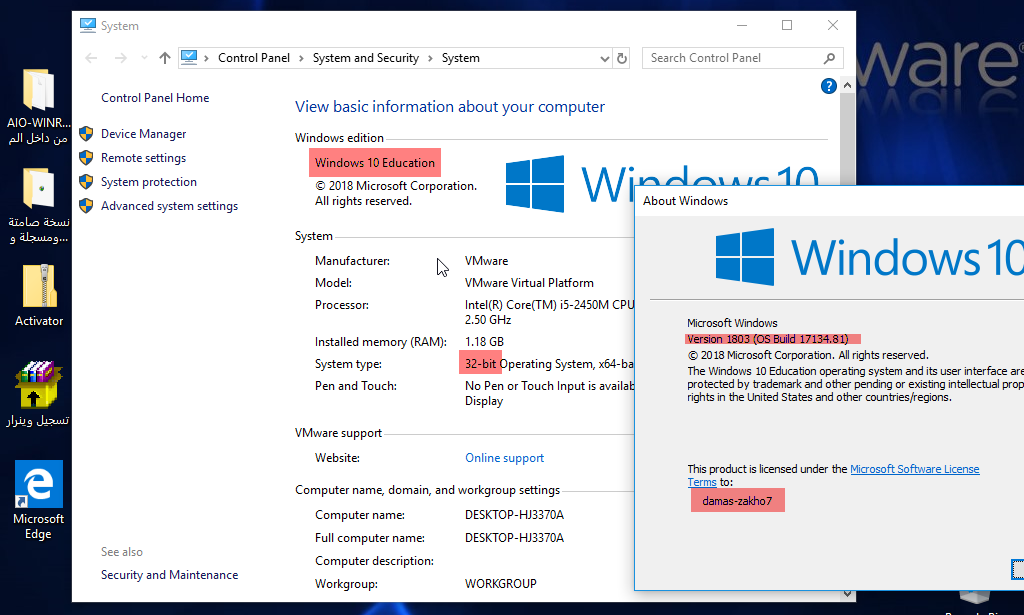Click the Control Panel breadcrumb
1024x615 pixels.
point(253,58)
